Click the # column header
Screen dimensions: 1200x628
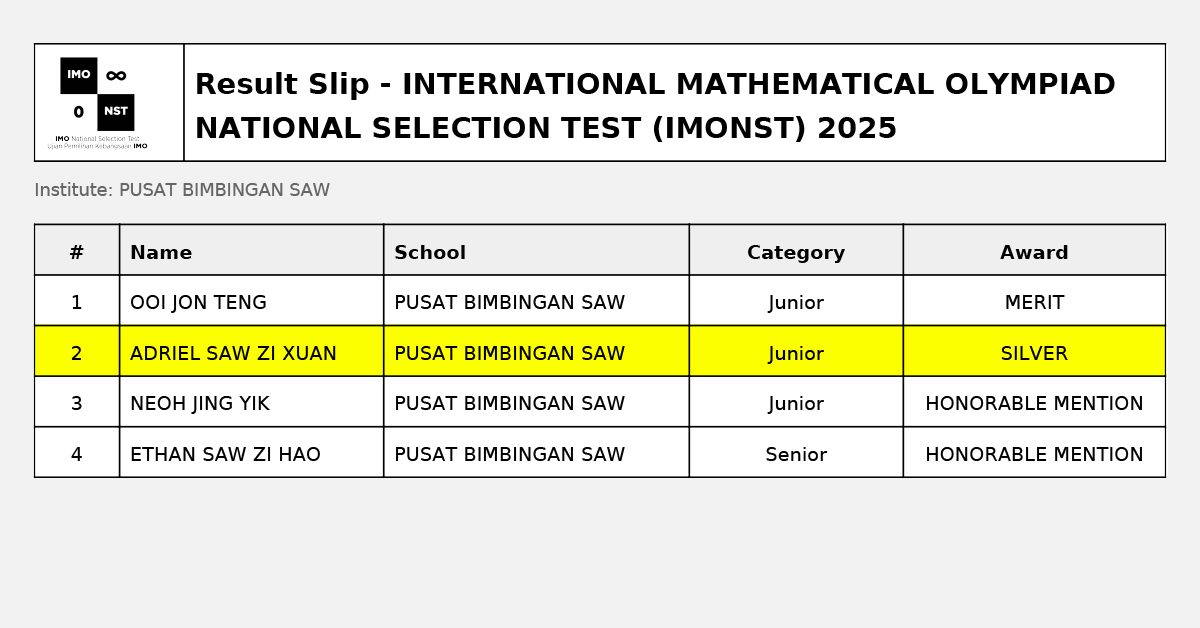[76, 253]
